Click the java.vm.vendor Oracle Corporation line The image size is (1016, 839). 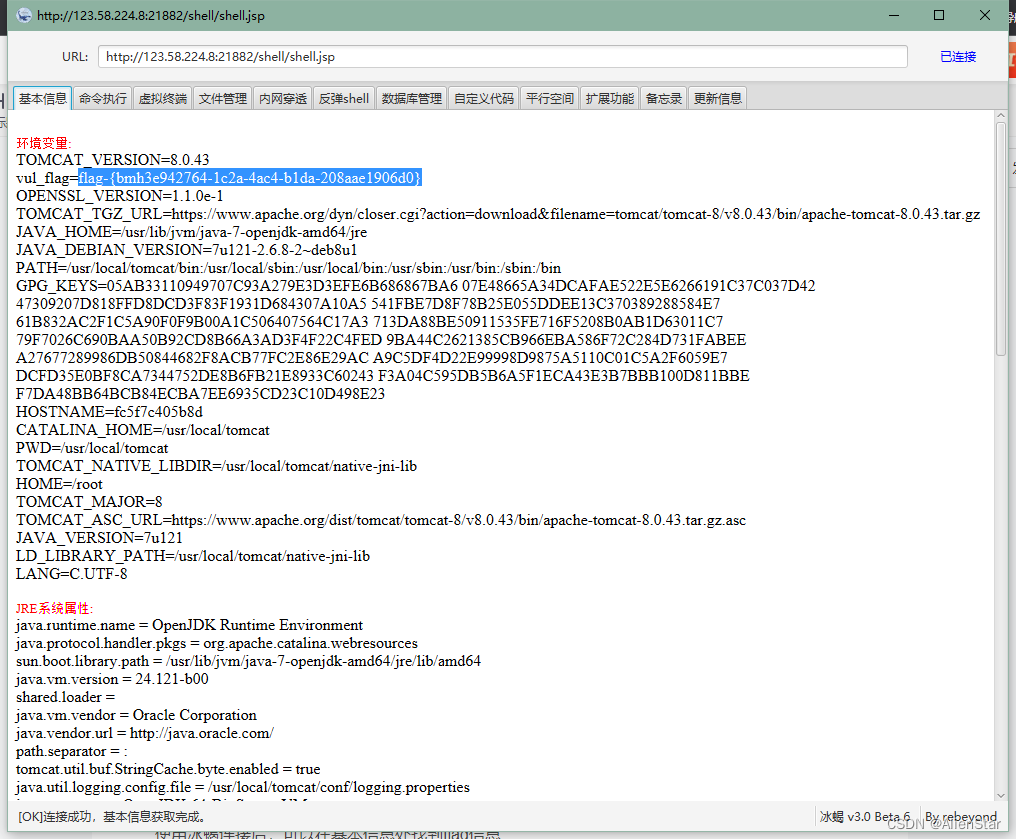pos(136,715)
